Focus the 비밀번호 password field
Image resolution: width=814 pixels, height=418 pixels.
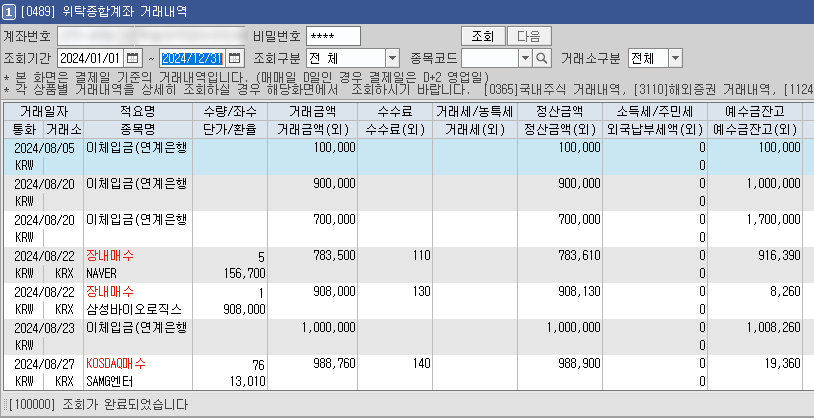[x=333, y=36]
